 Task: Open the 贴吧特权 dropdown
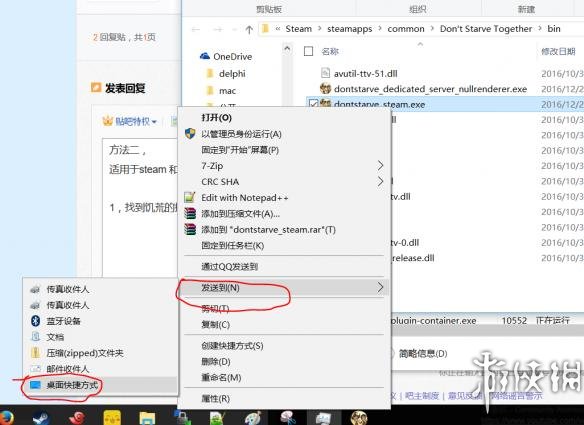point(130,121)
